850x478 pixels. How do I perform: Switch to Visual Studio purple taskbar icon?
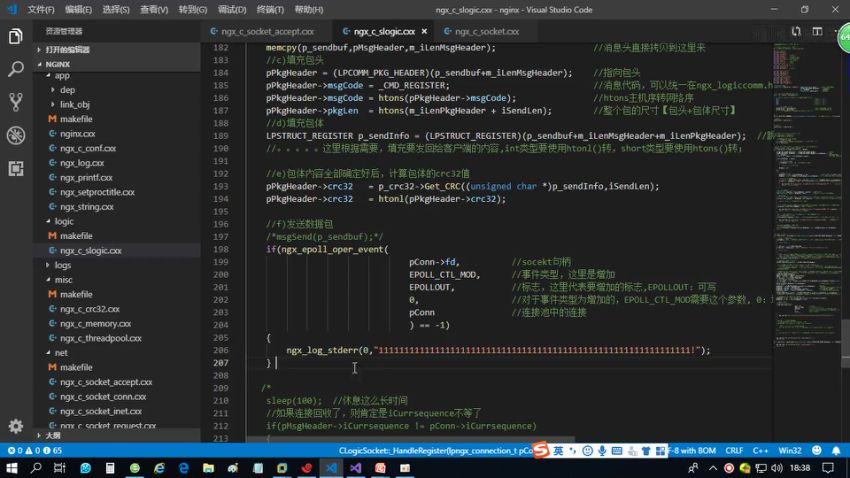356,468
